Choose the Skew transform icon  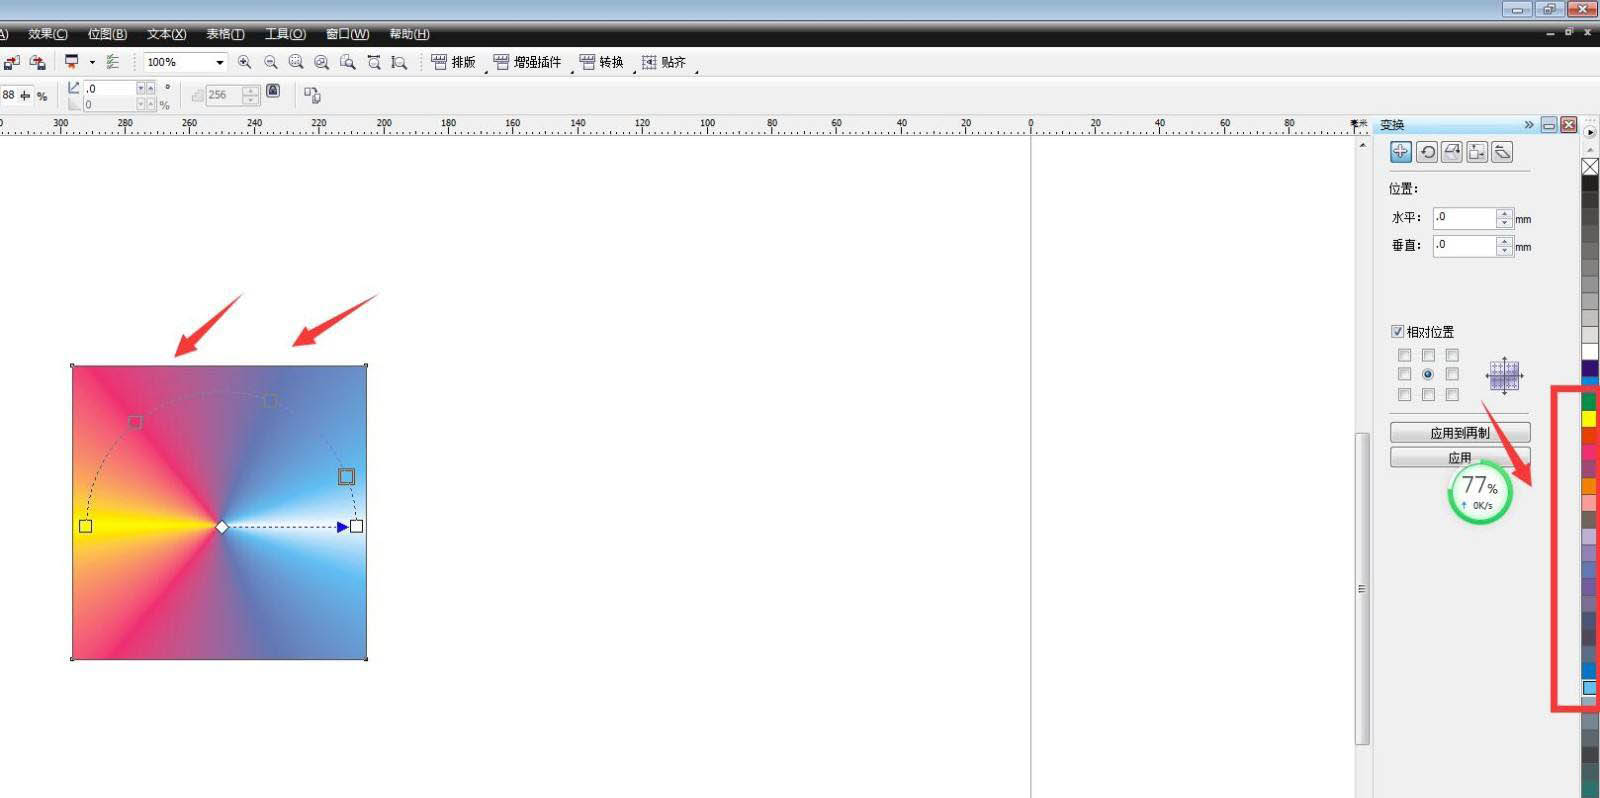1502,152
